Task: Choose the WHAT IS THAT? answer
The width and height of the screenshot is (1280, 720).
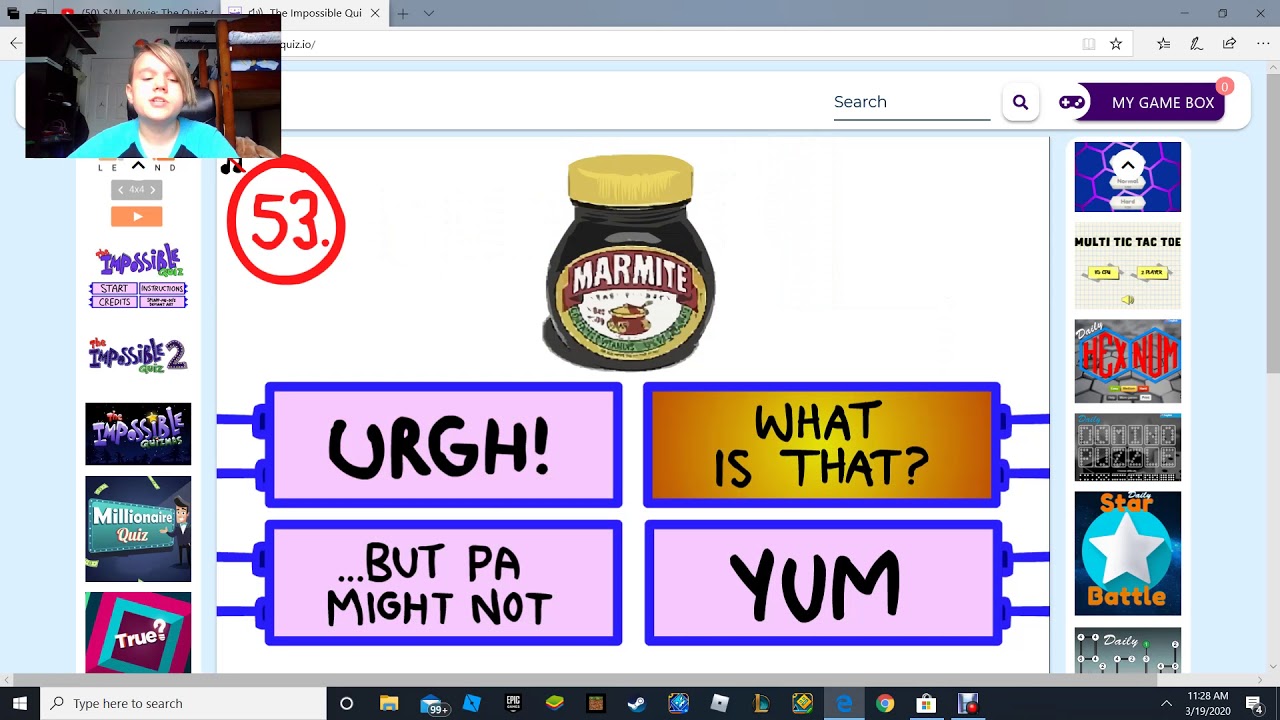Action: coord(822,445)
